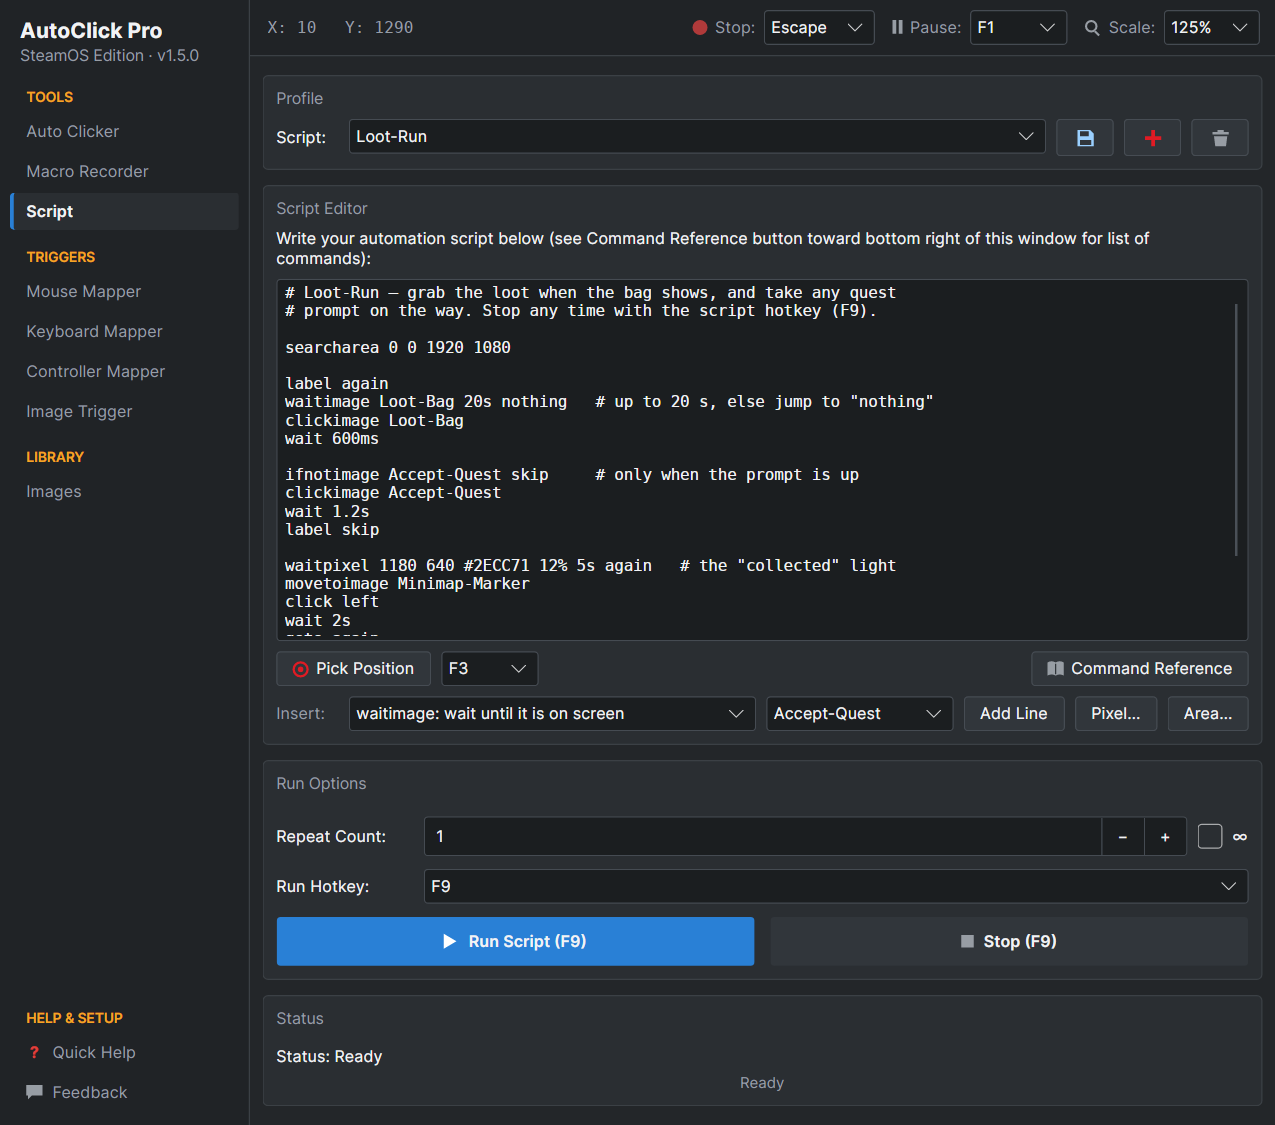Click the Repeat Count input field
The width and height of the screenshot is (1275, 1125).
763,837
